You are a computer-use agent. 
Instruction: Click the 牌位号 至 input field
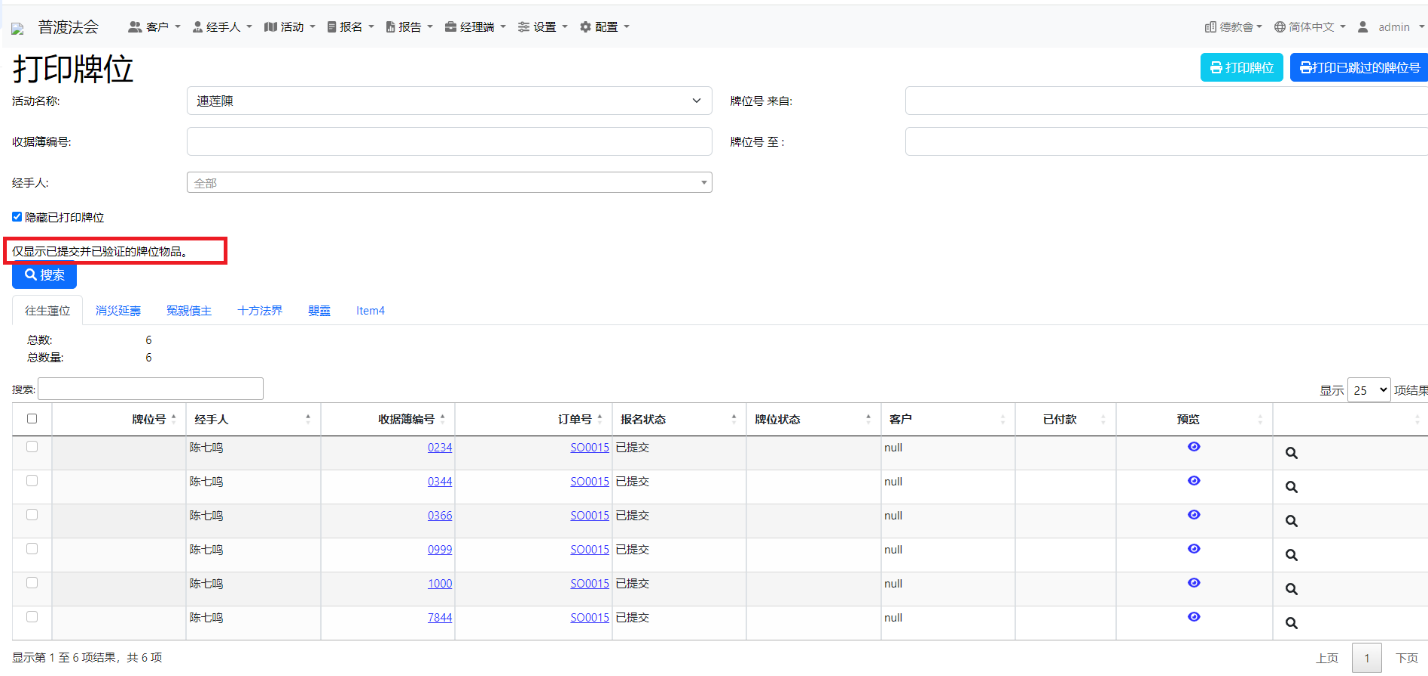pos(1166,142)
